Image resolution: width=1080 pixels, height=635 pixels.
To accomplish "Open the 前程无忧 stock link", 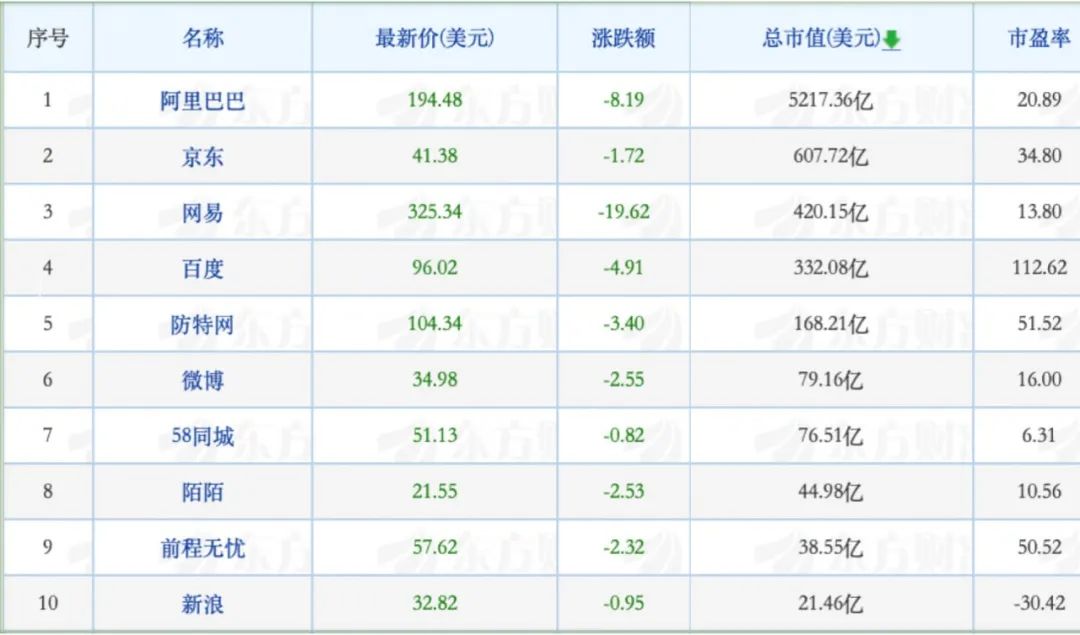I will click(x=202, y=548).
